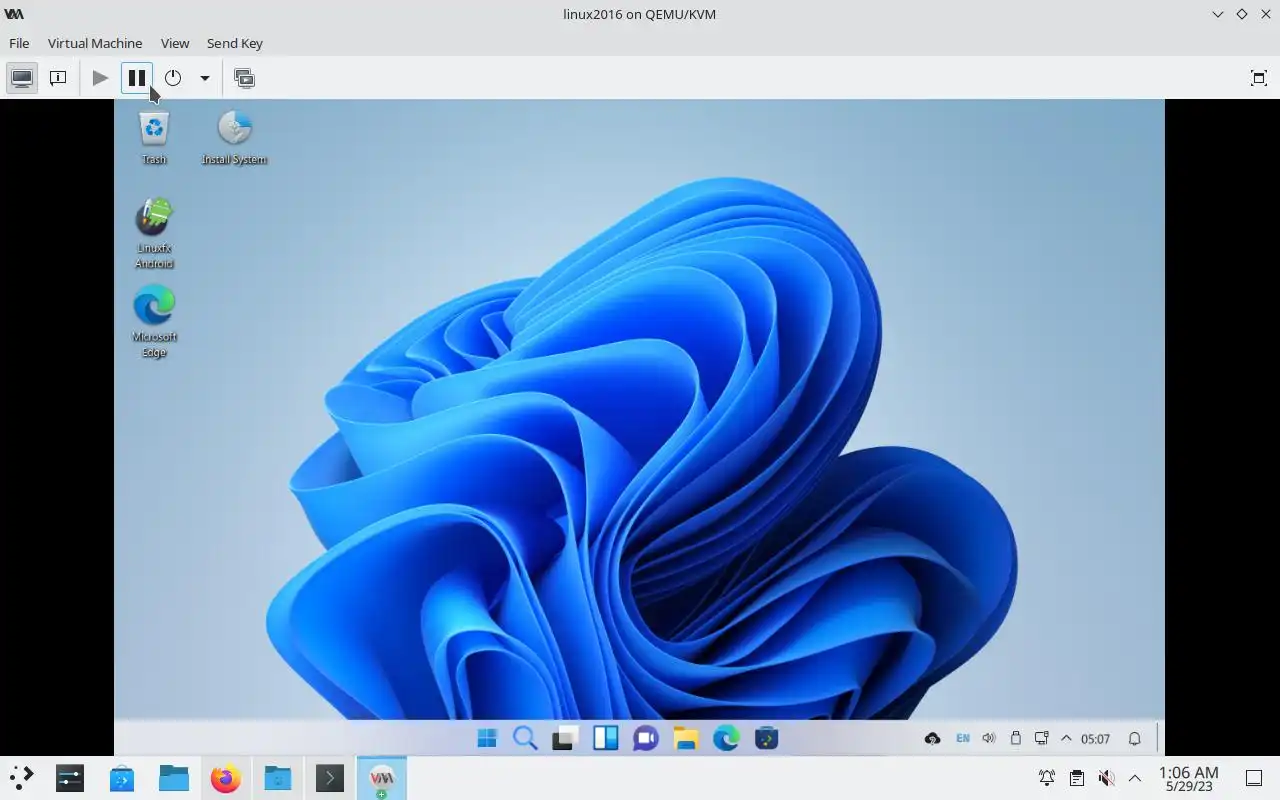Click the guest removable device tray icon

click(1015, 739)
